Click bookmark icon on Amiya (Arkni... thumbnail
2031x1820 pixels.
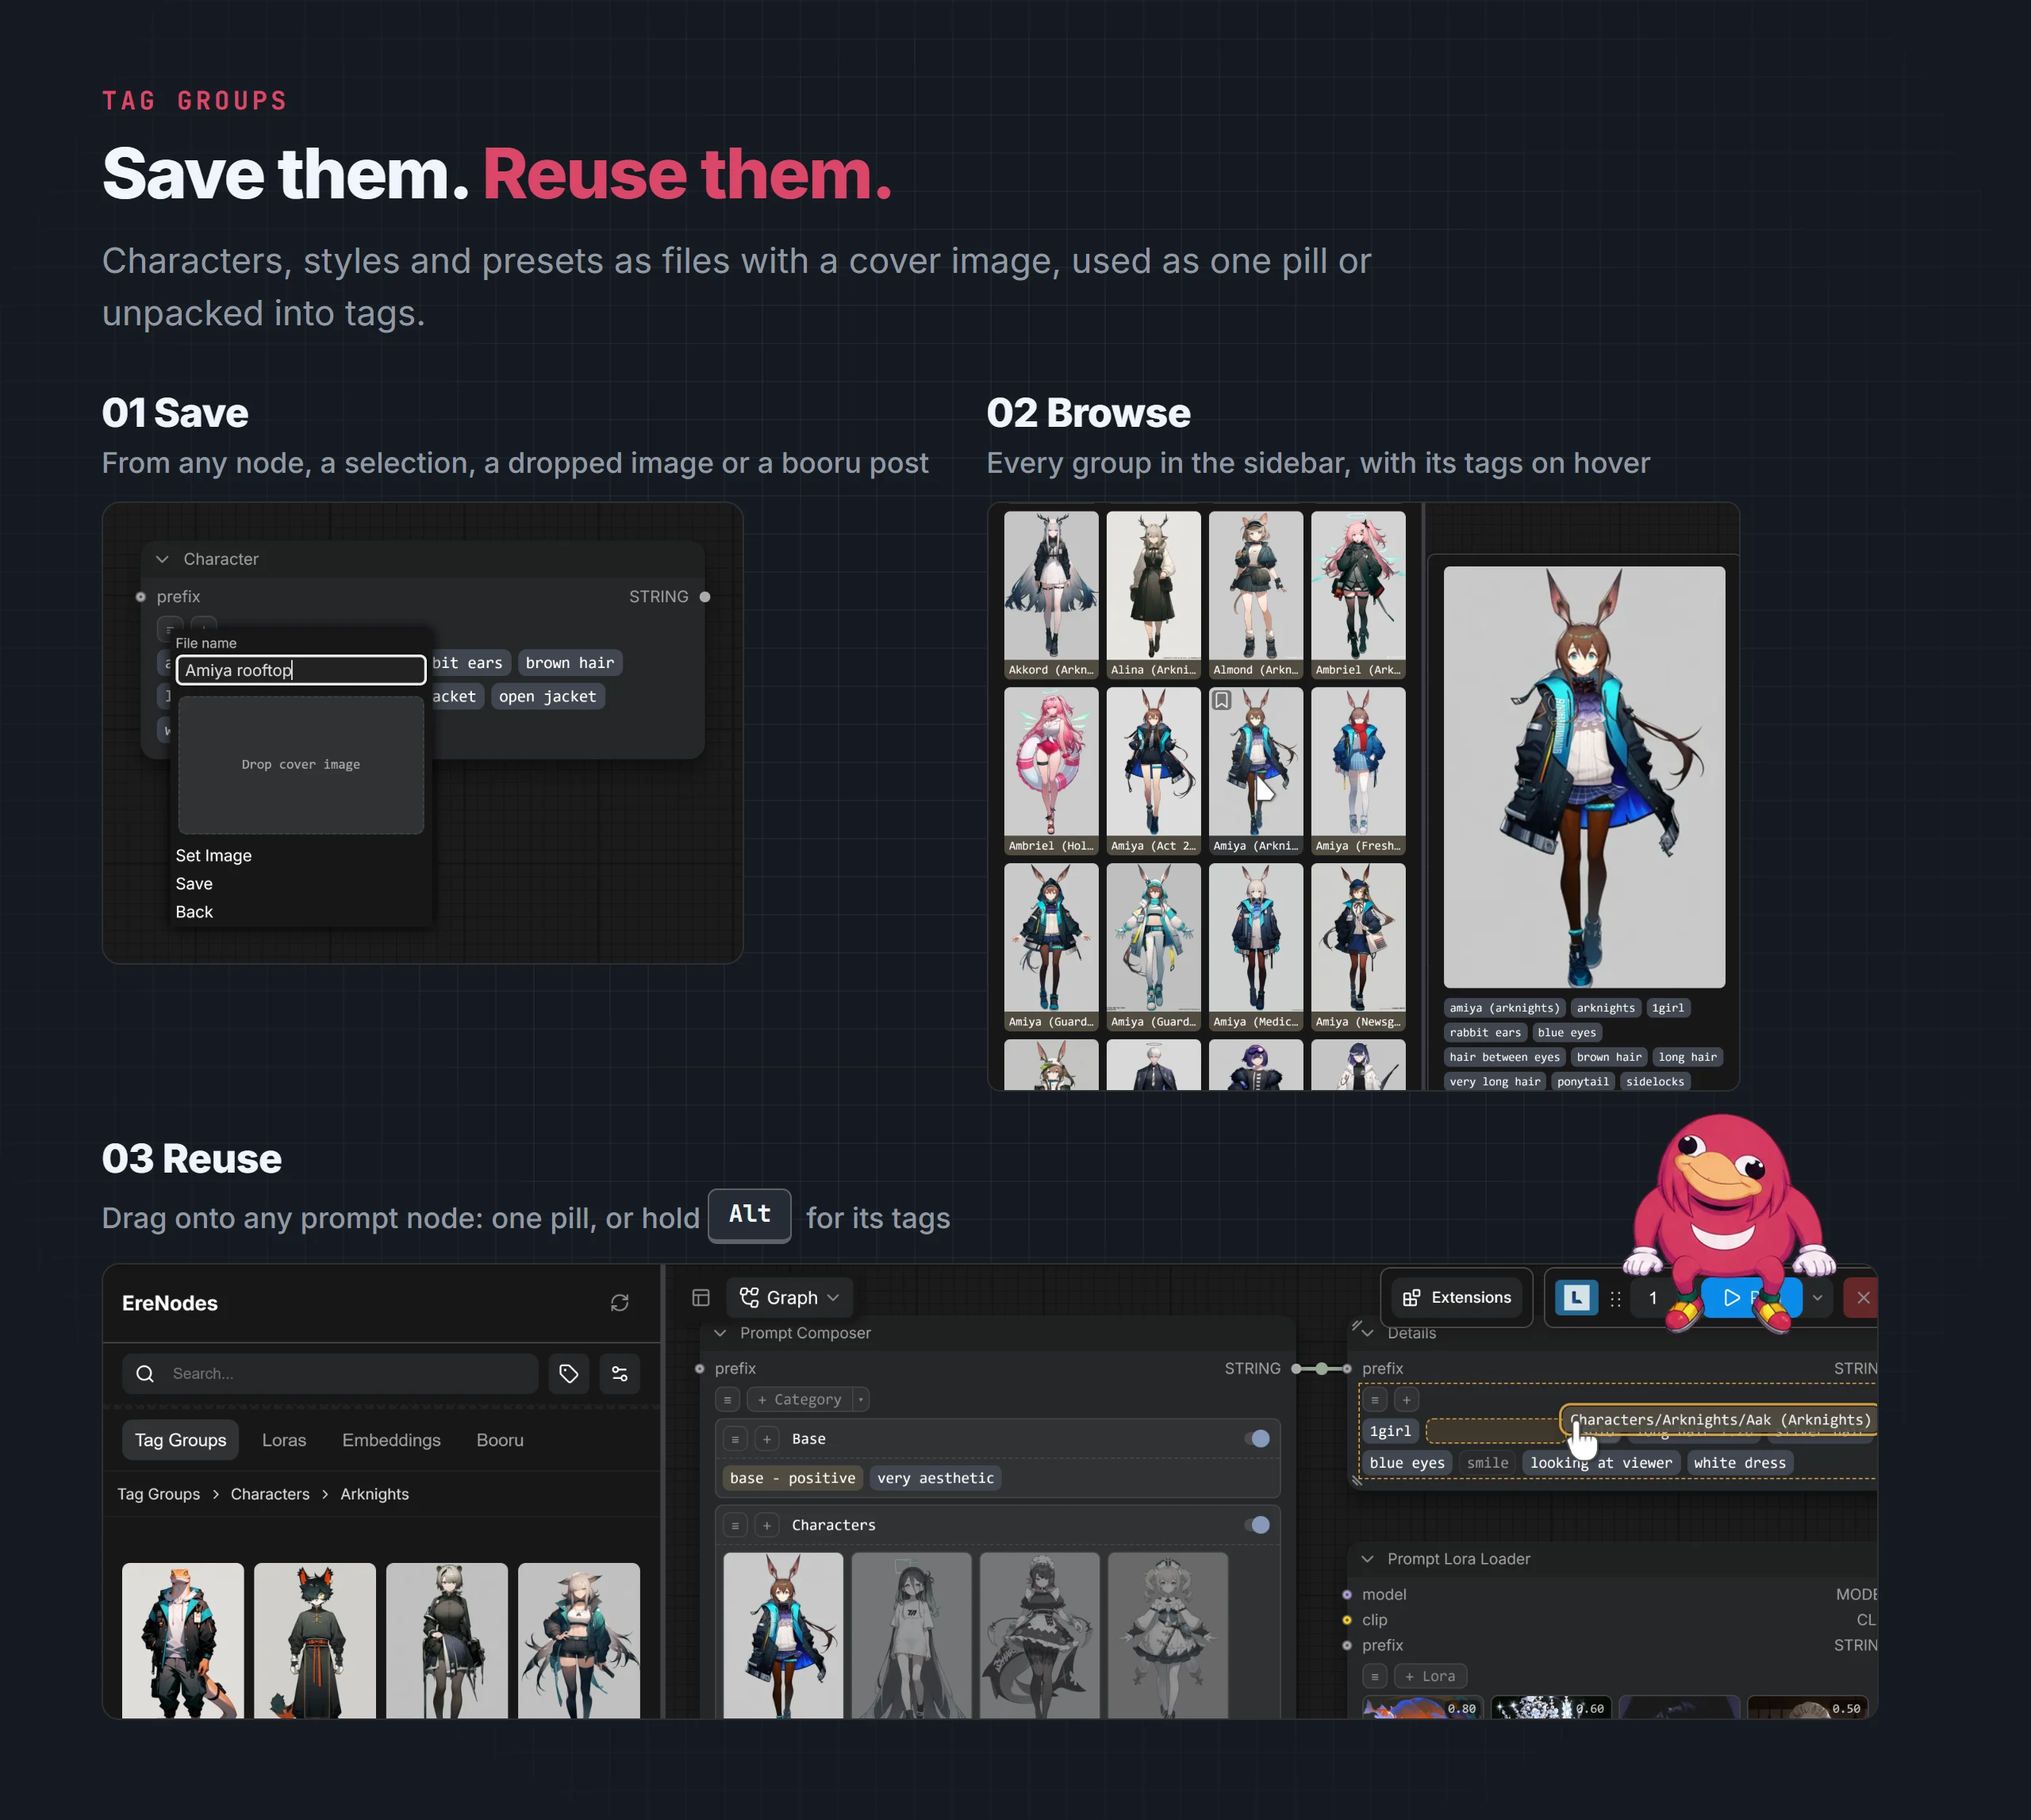point(1221,700)
